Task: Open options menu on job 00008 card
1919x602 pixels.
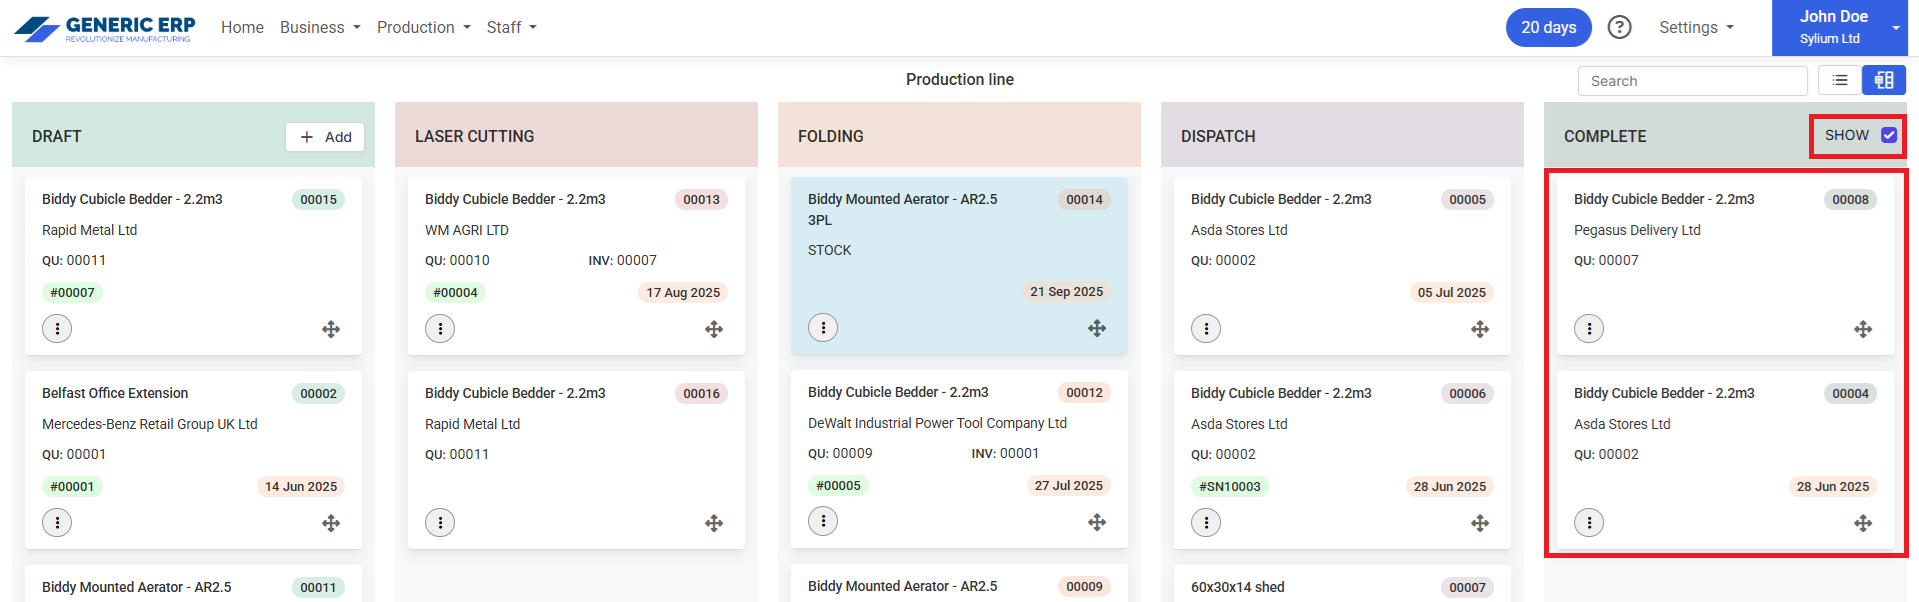Action: pyautogui.click(x=1589, y=329)
